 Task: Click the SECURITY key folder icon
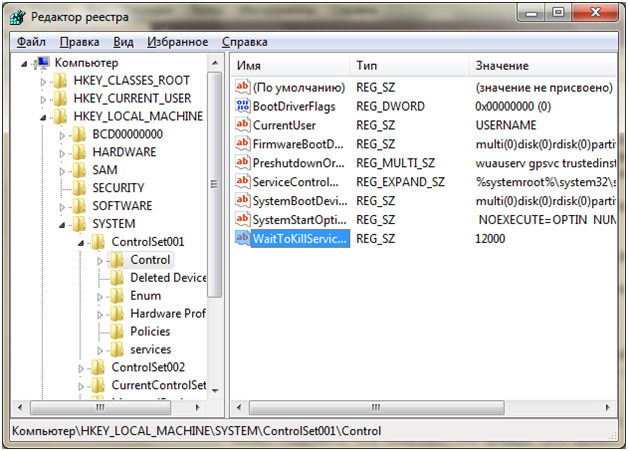click(x=79, y=188)
